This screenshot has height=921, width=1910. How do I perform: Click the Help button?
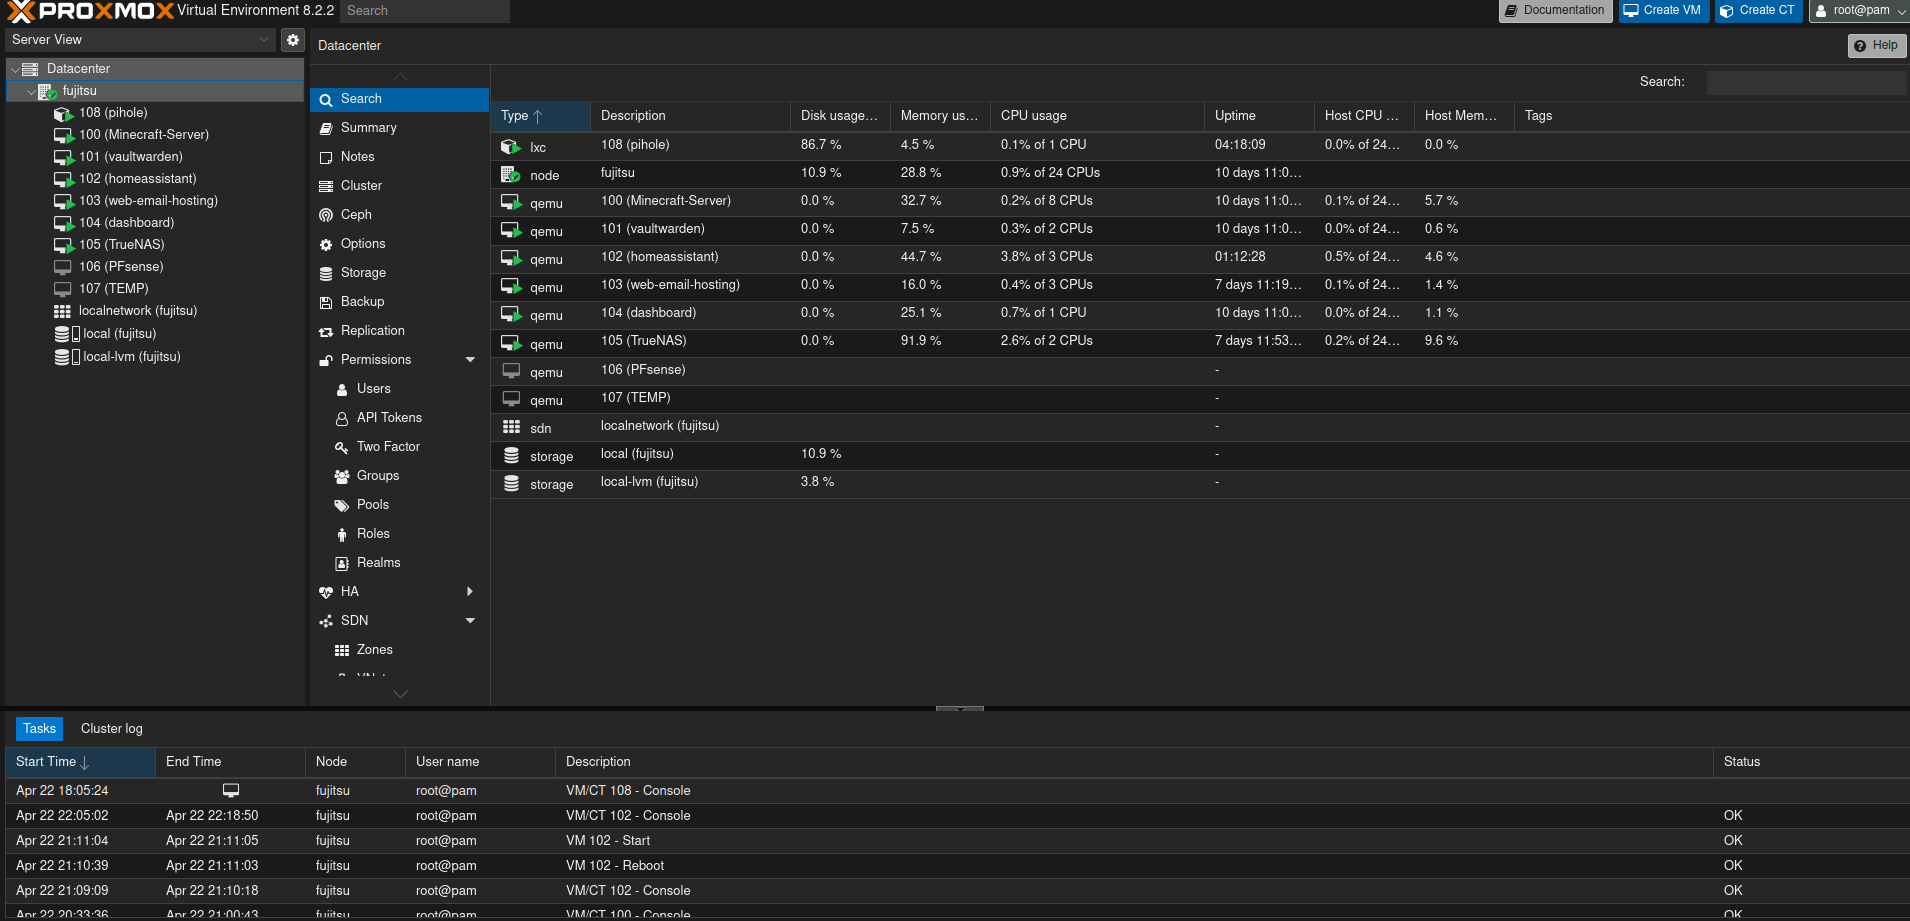(x=1877, y=46)
